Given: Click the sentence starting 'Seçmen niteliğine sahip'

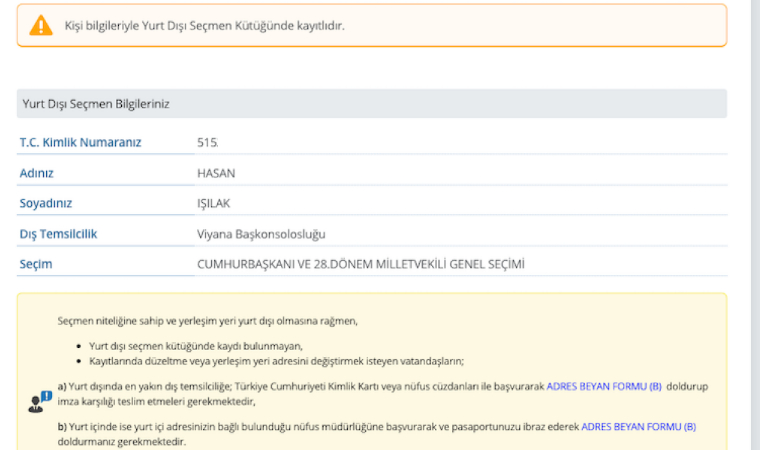Looking at the screenshot, I should tap(207, 321).
